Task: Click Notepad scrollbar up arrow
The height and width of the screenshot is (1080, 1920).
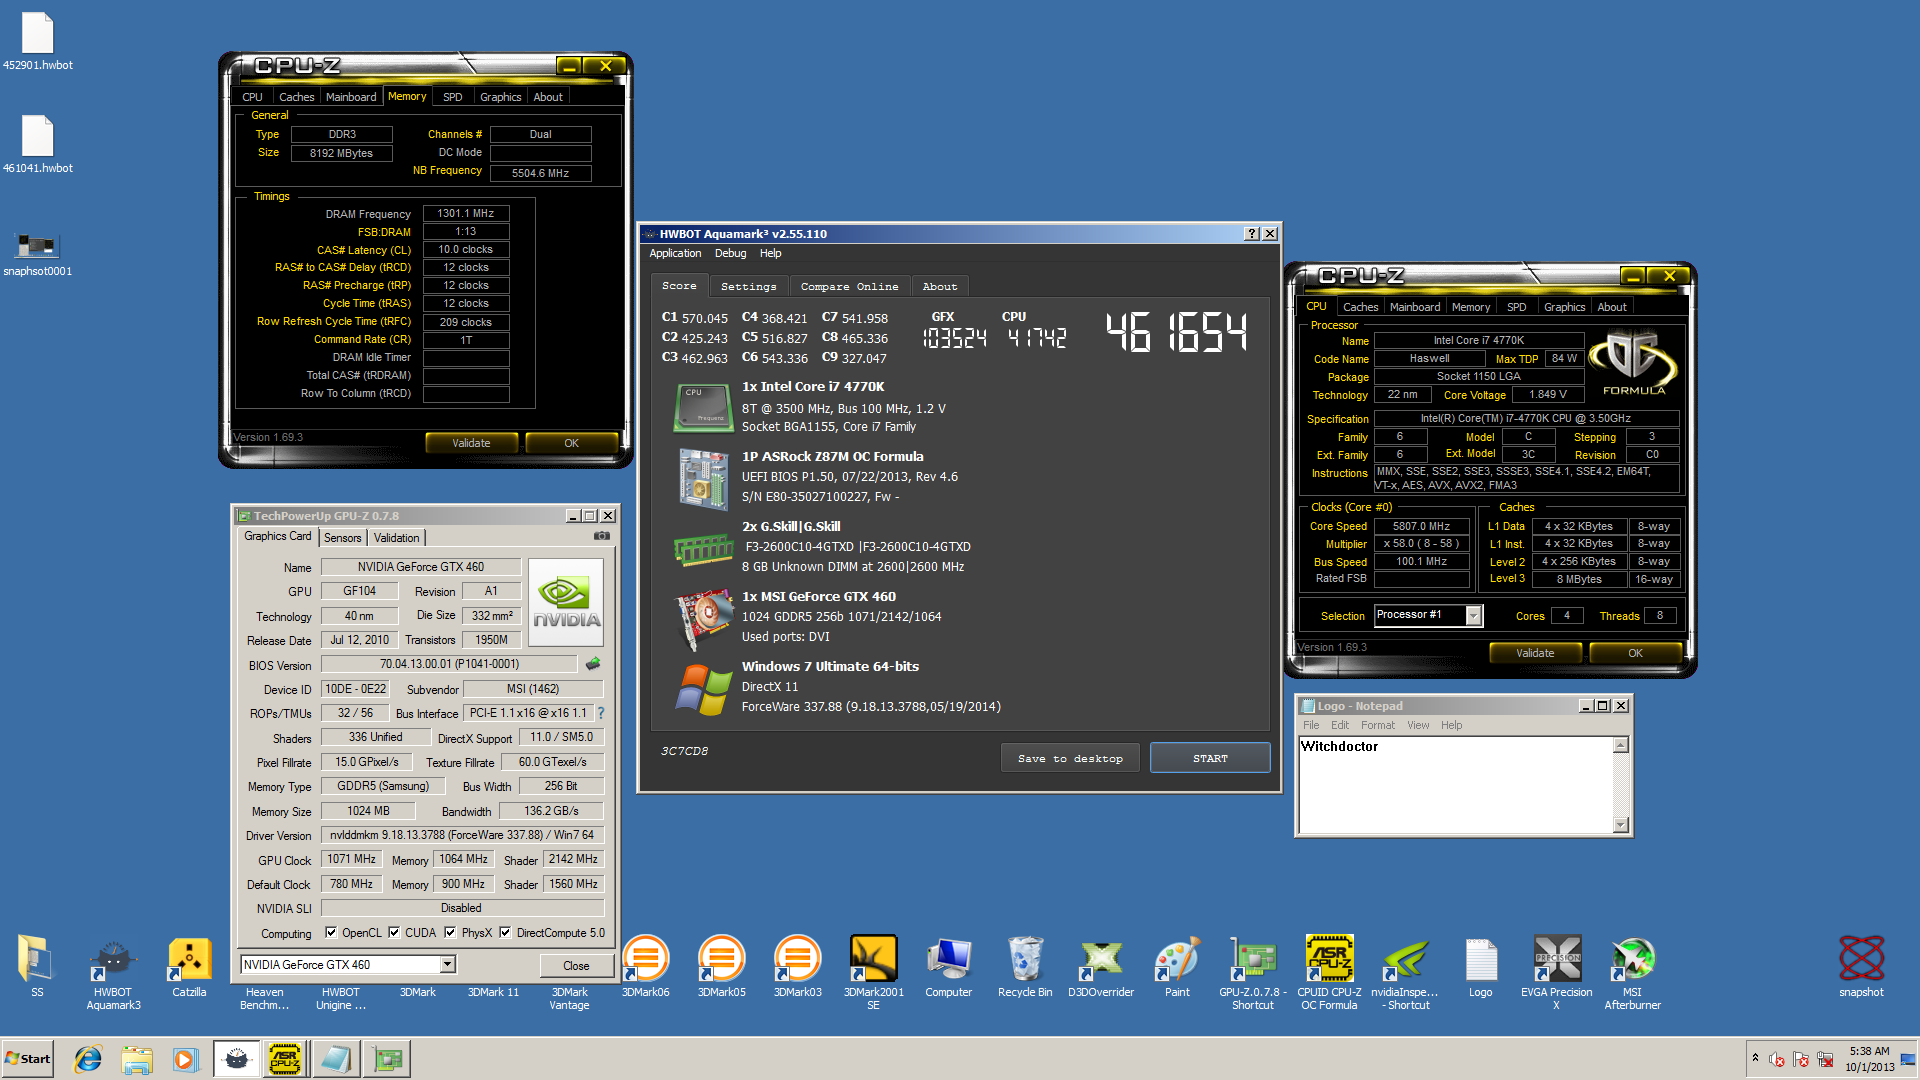Action: [x=1621, y=745]
